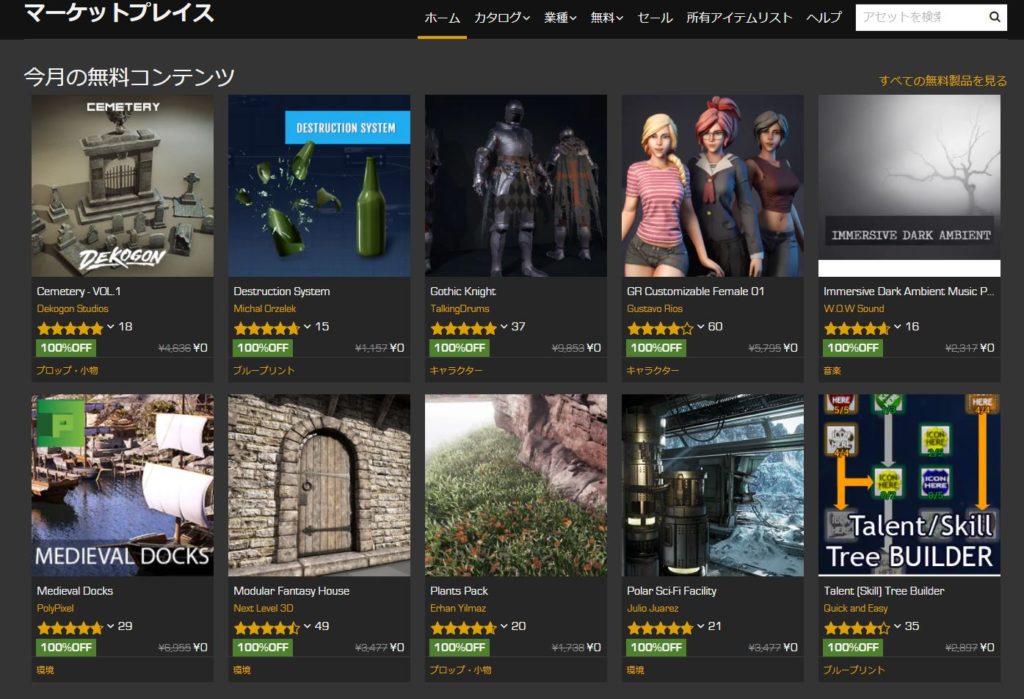Visit the W.O.W Sound seller page
Image resolution: width=1024 pixels, height=699 pixels.
pyautogui.click(x=854, y=308)
